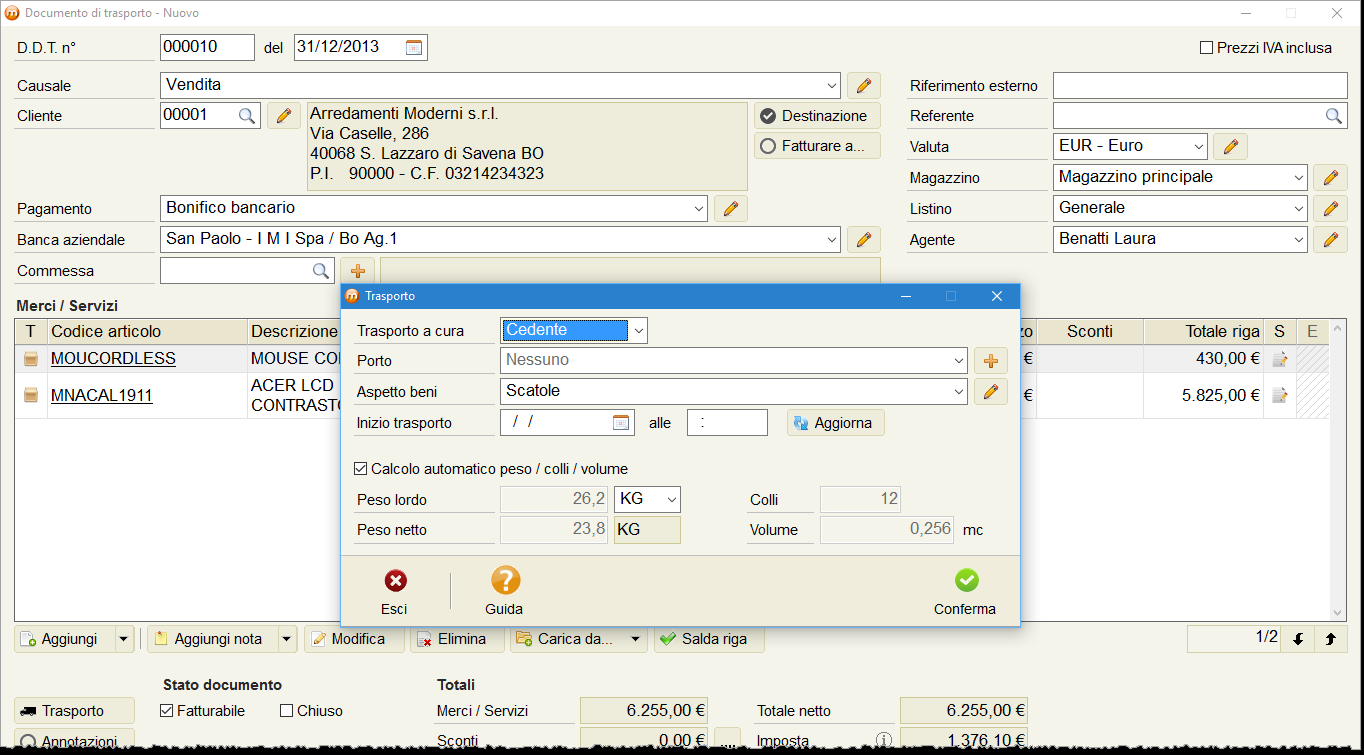Expand the Causale Vendita dropdown

tap(833, 85)
